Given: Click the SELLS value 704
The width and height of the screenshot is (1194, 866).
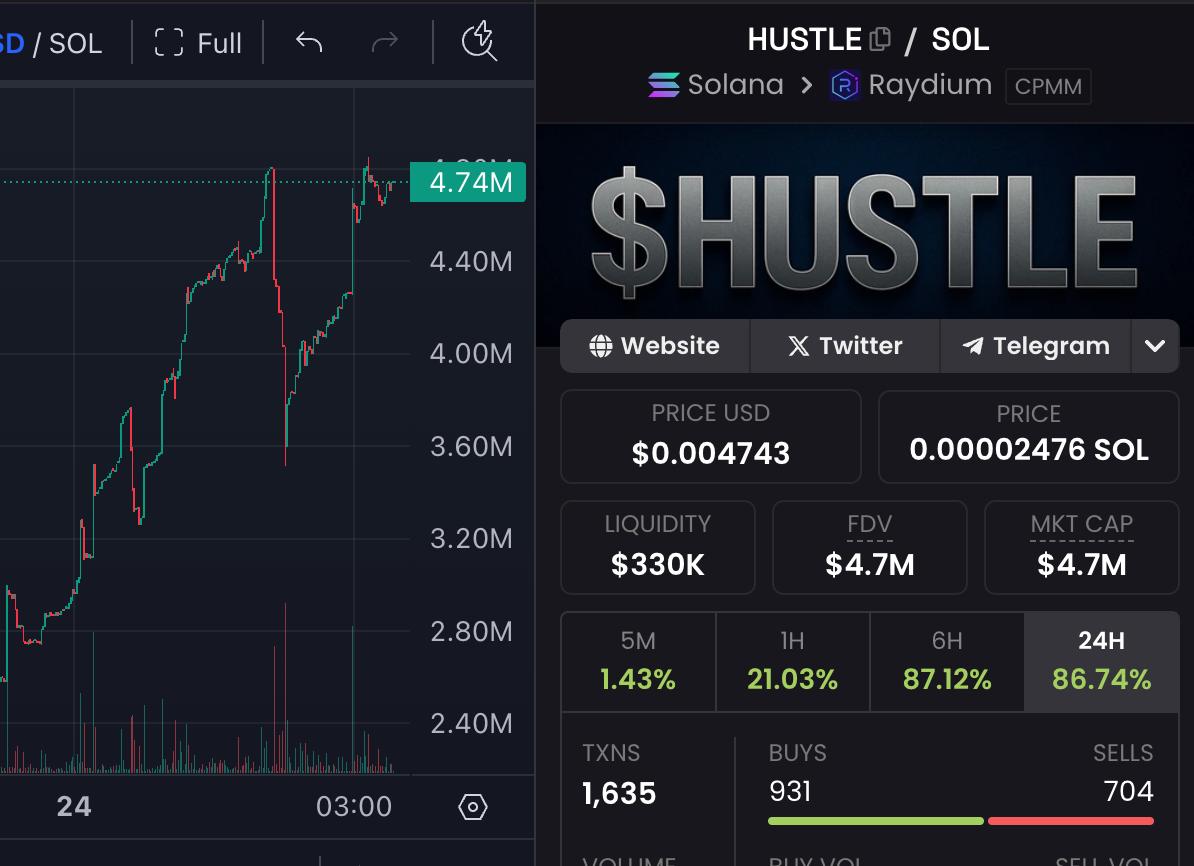Looking at the screenshot, I should (x=1129, y=791).
